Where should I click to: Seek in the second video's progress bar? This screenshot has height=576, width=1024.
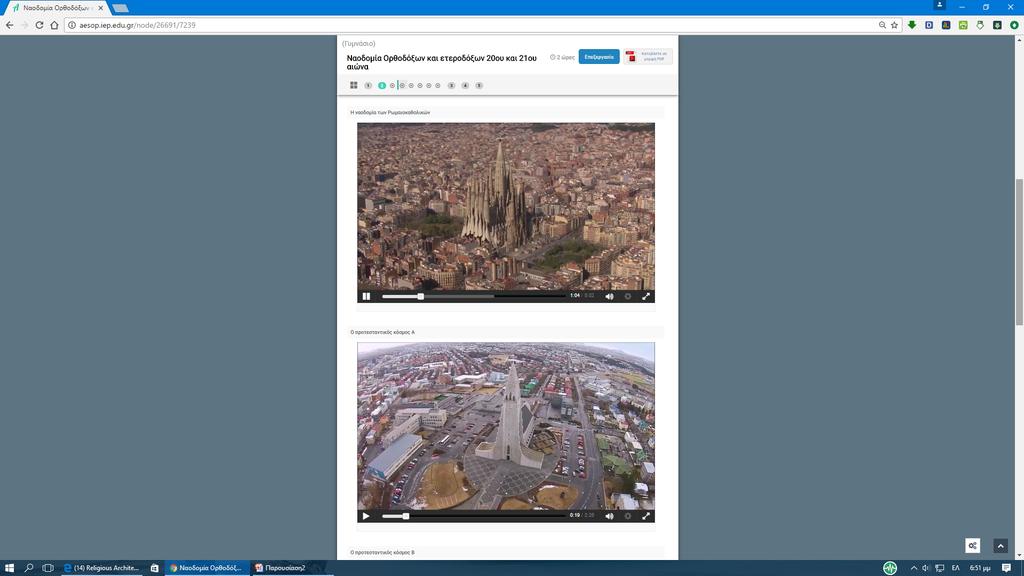click(473, 516)
